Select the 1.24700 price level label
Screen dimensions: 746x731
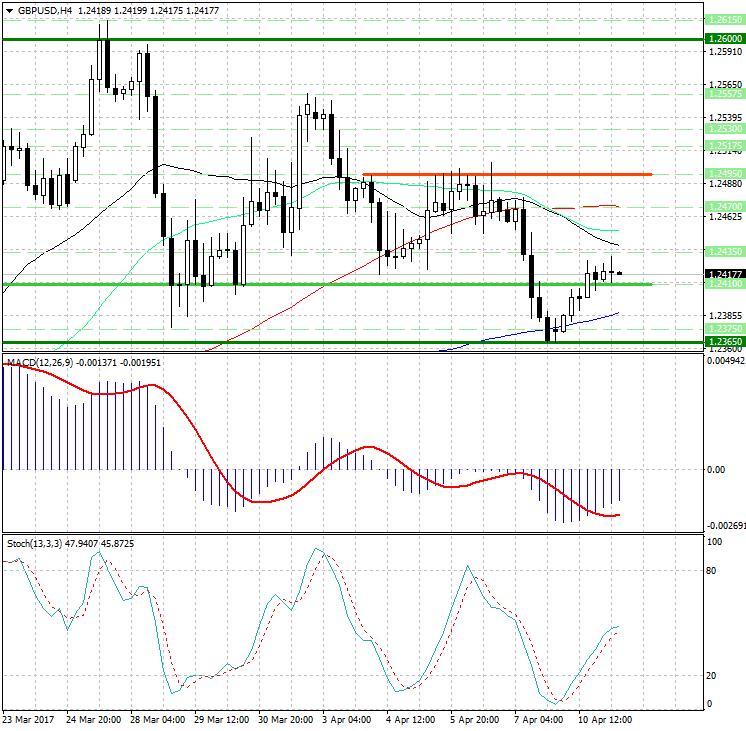coord(724,205)
